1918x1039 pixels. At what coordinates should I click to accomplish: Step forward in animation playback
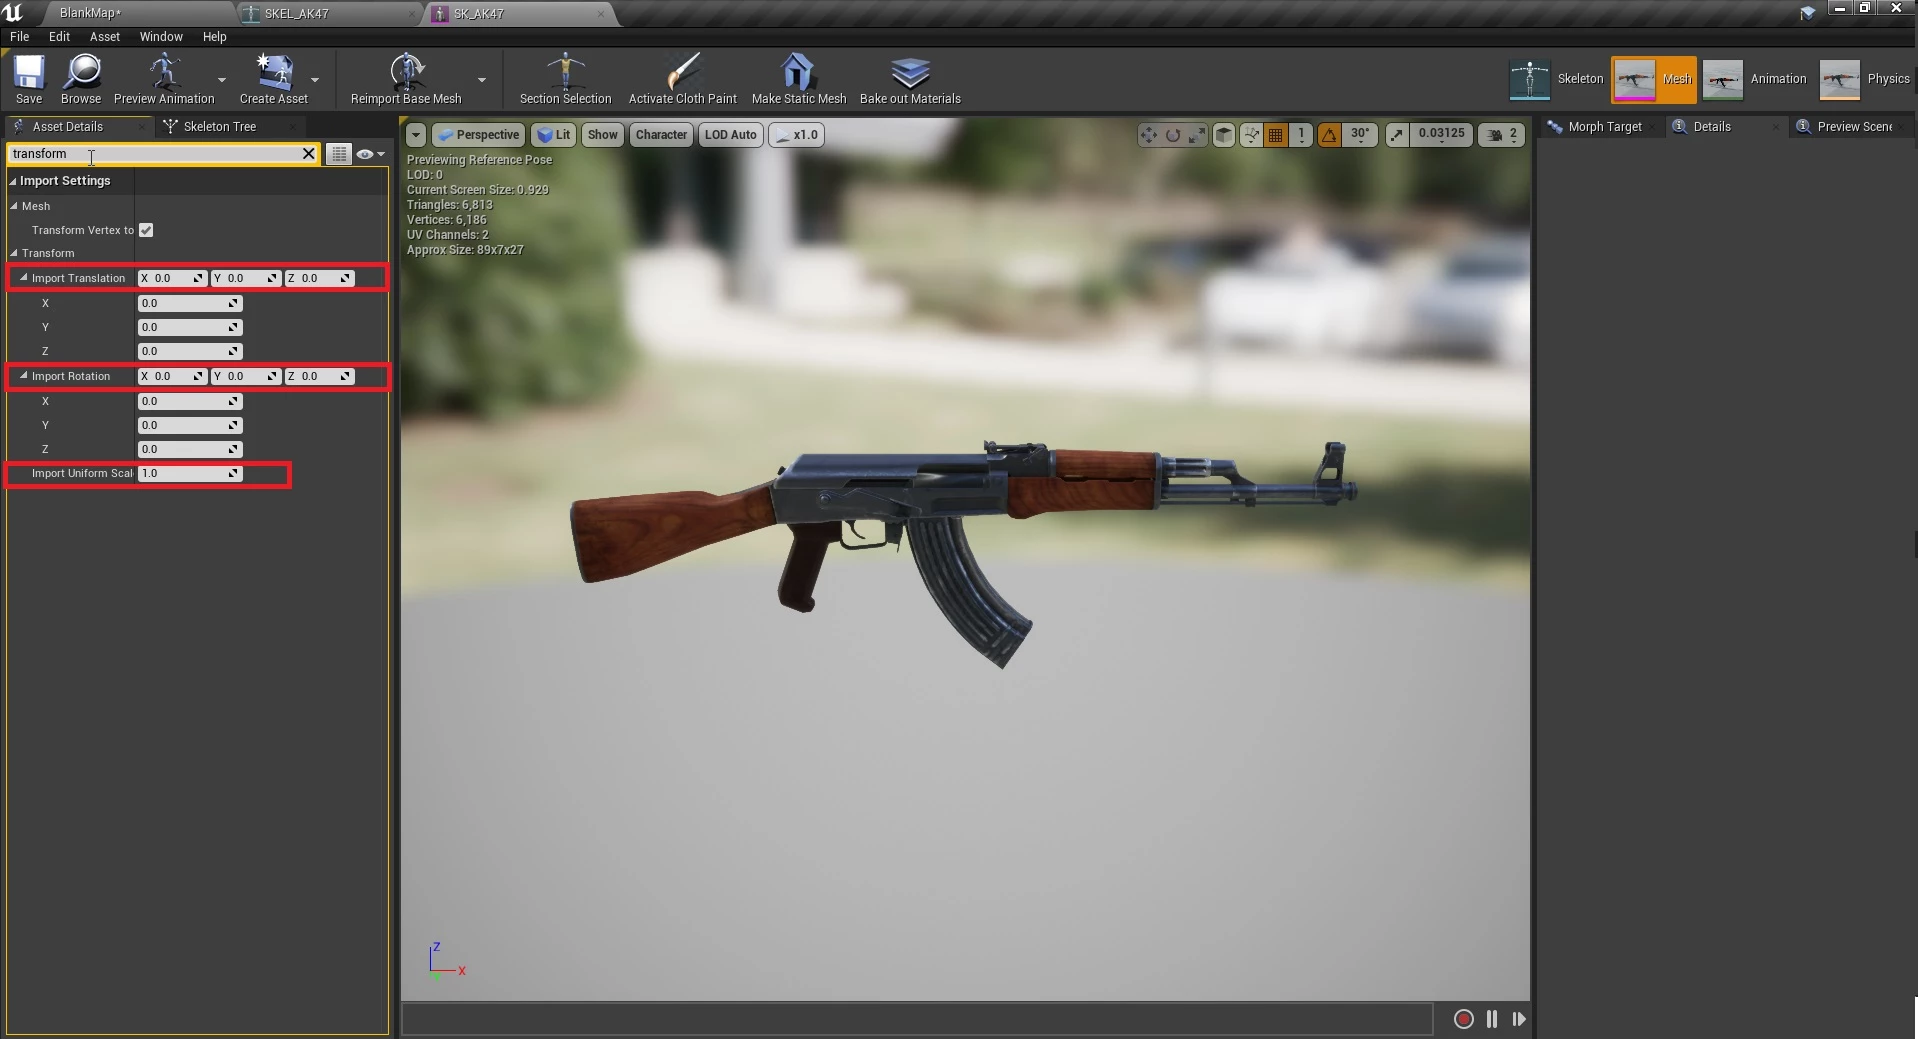(1519, 1019)
